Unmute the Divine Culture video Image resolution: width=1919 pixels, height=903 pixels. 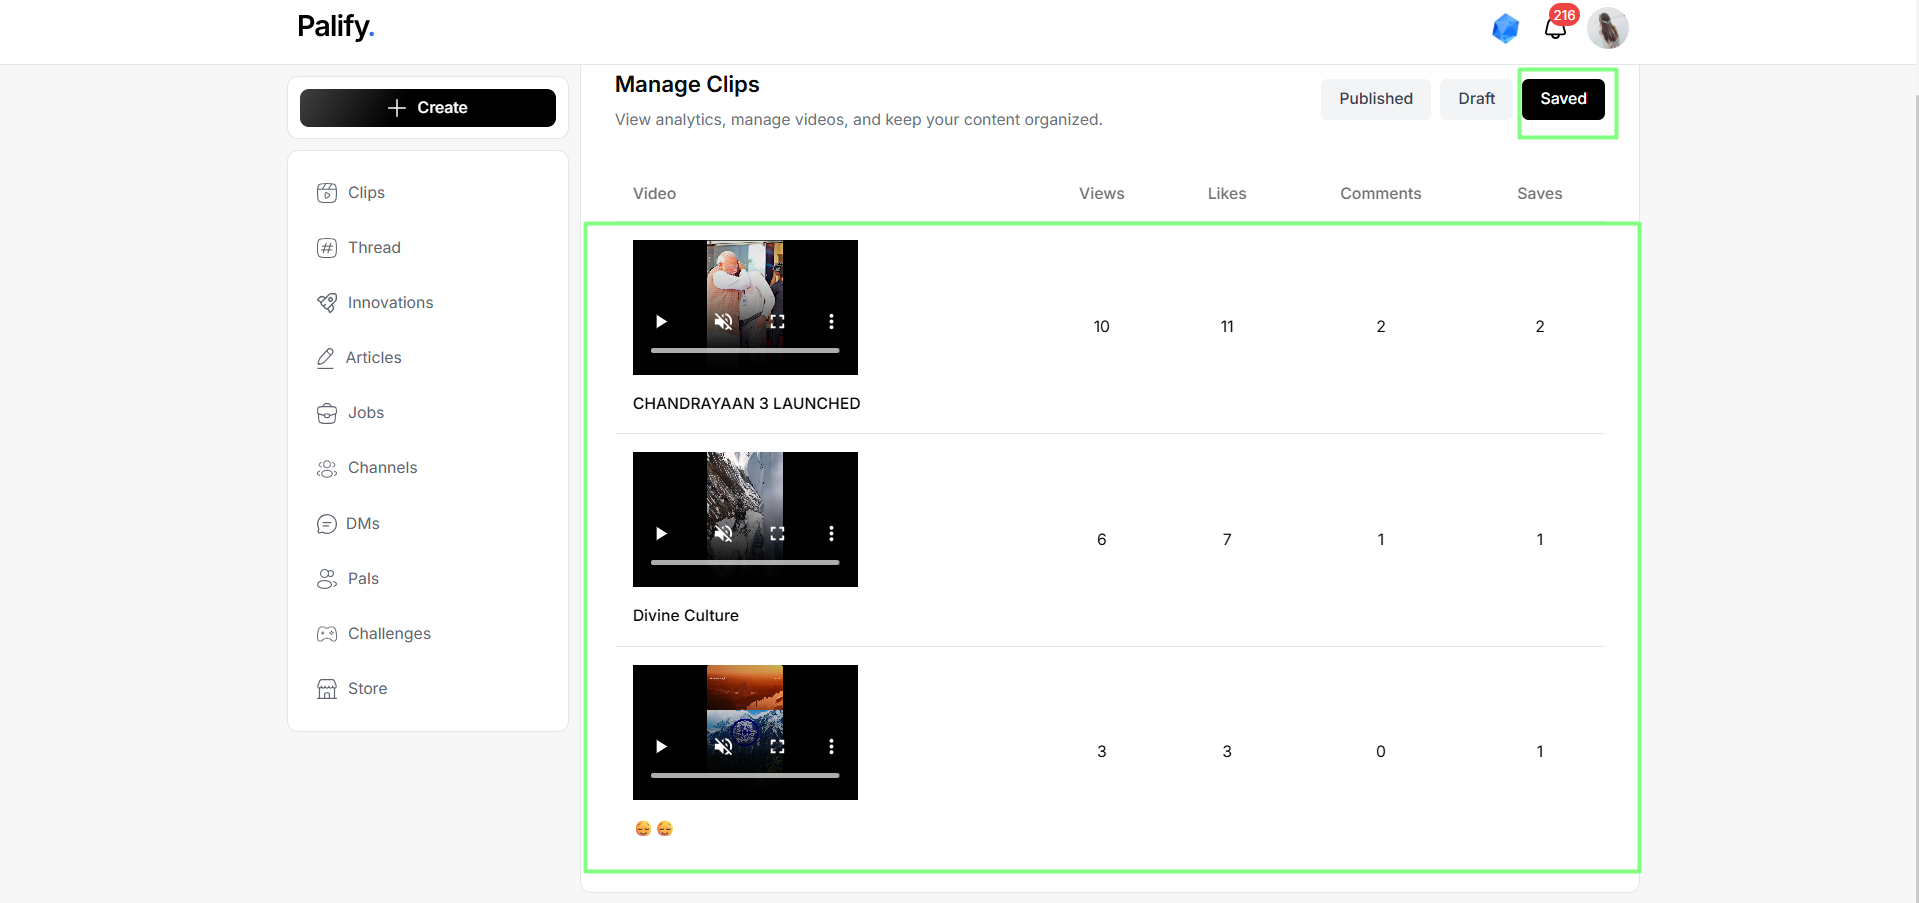coord(723,533)
